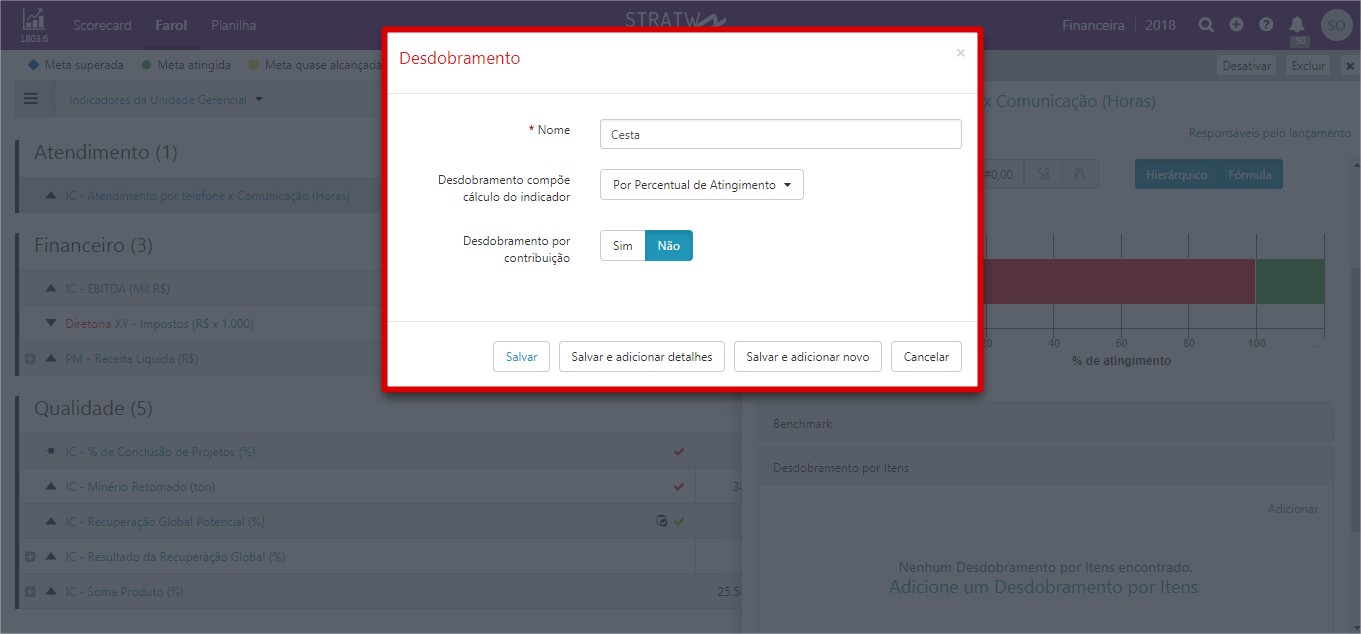This screenshot has width=1361, height=634.
Task: Click the Nome input field
Action: 781,134
